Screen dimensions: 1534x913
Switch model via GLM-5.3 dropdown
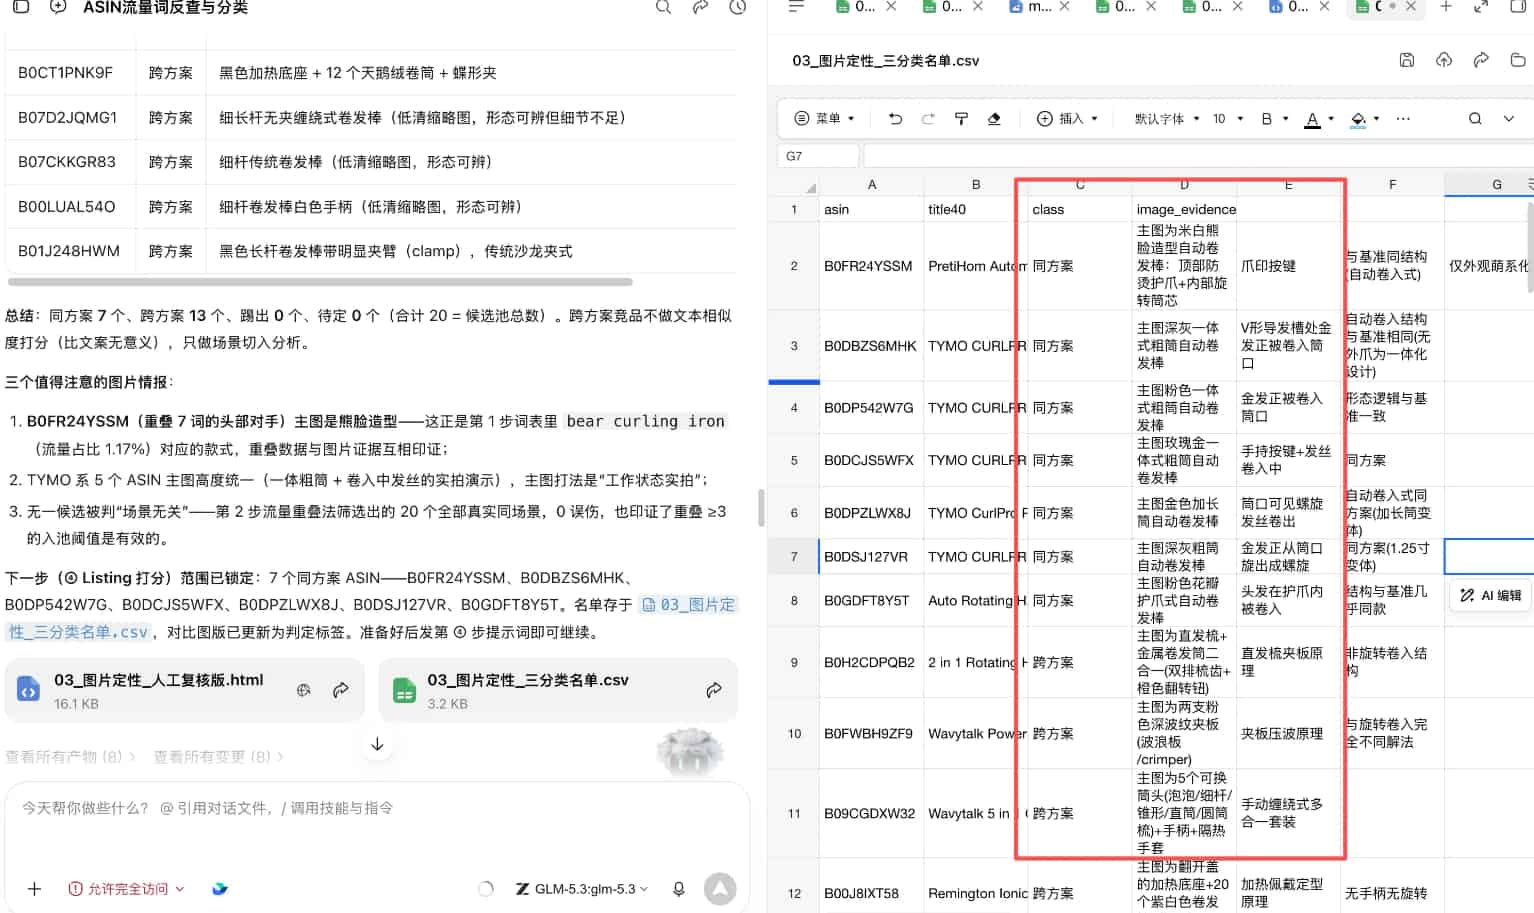582,888
